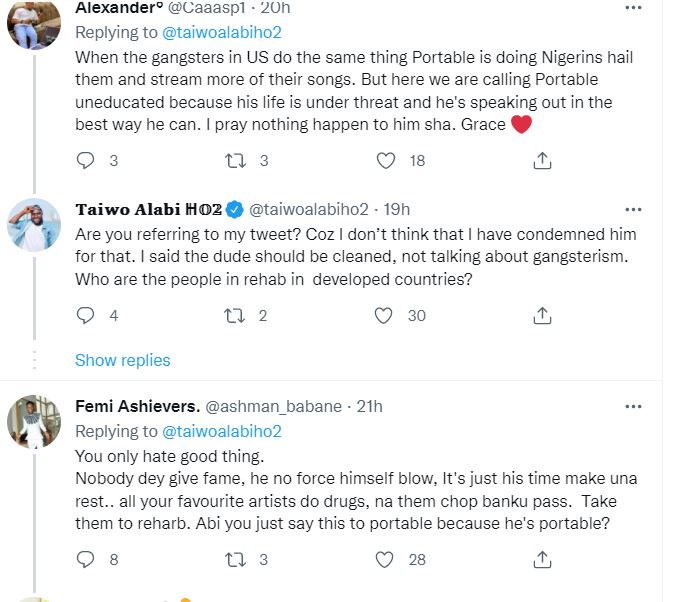
Task: Share Femi Ashievers' tweet
Action: 541,561
